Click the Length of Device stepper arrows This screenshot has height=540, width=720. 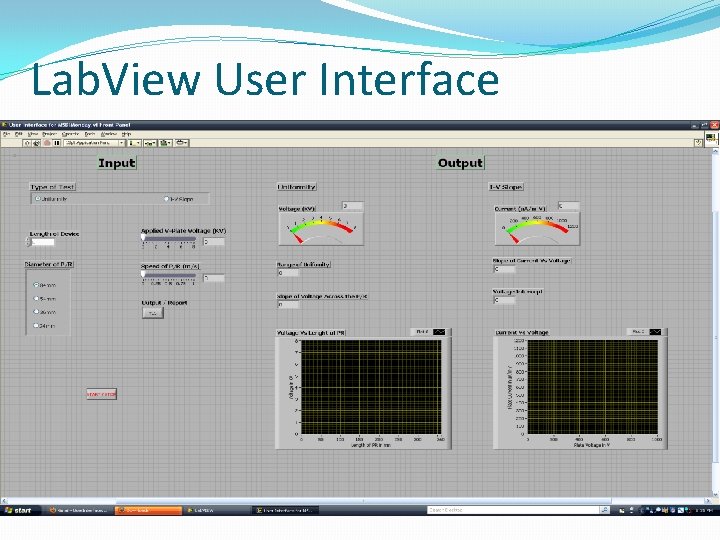[28, 242]
